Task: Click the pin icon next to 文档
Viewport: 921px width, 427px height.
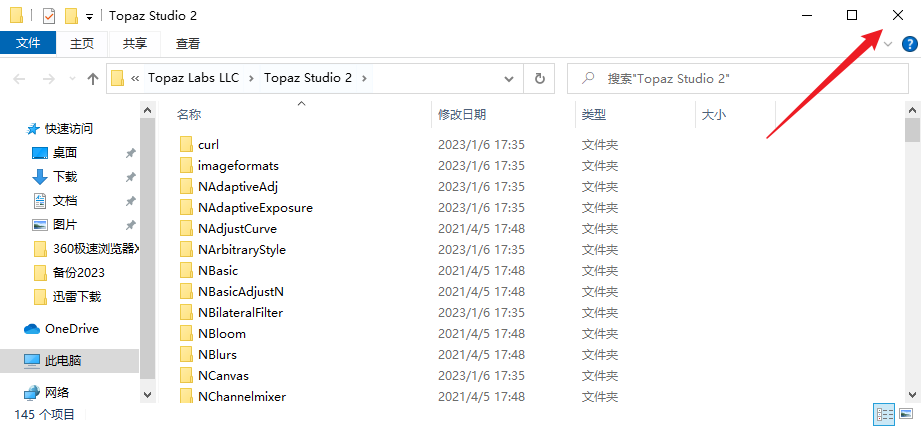Action: tap(130, 201)
